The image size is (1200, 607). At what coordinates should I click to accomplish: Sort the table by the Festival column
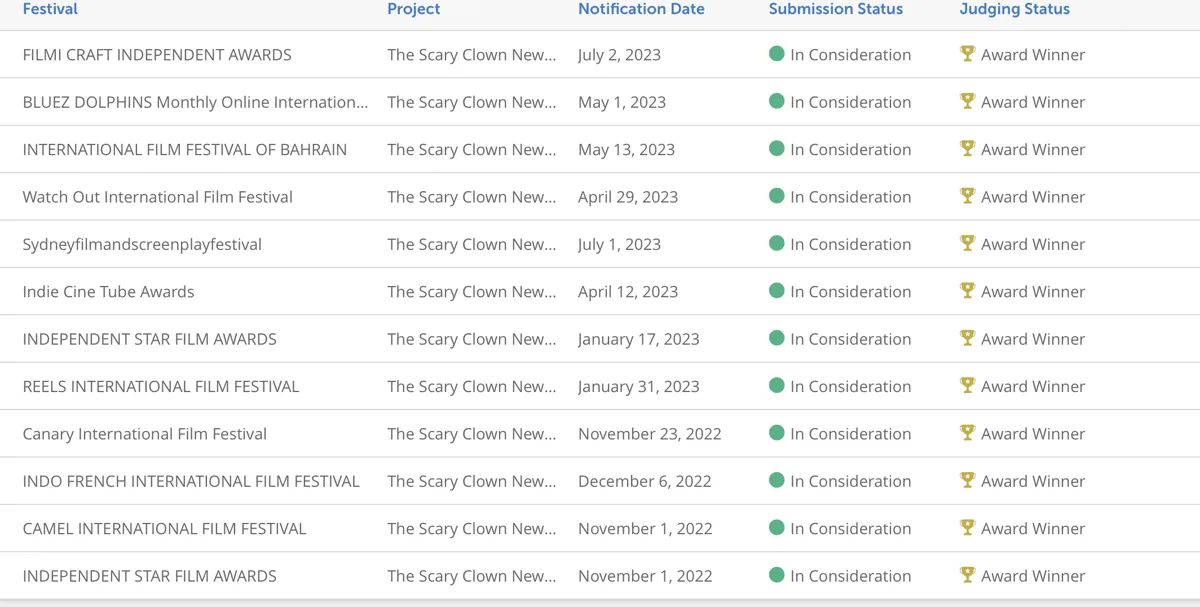point(50,9)
